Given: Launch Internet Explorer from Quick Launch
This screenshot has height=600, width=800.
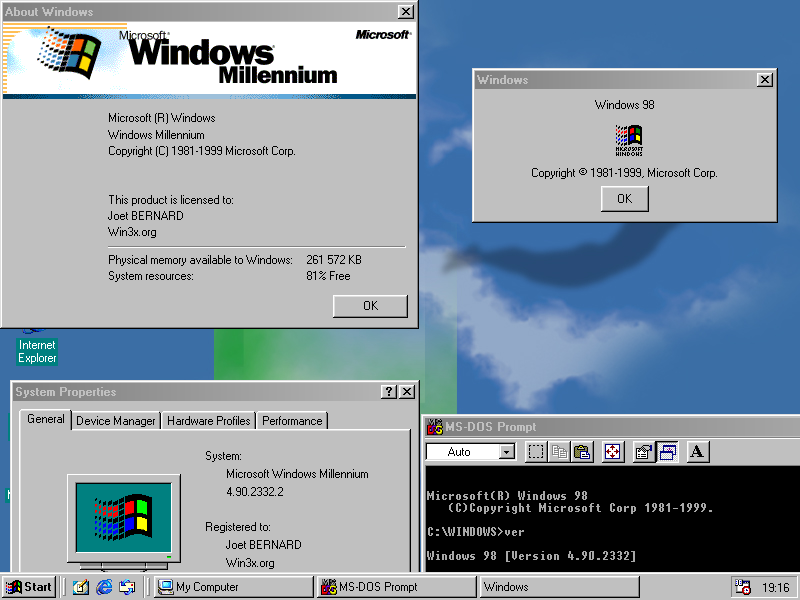Looking at the screenshot, I should (104, 587).
